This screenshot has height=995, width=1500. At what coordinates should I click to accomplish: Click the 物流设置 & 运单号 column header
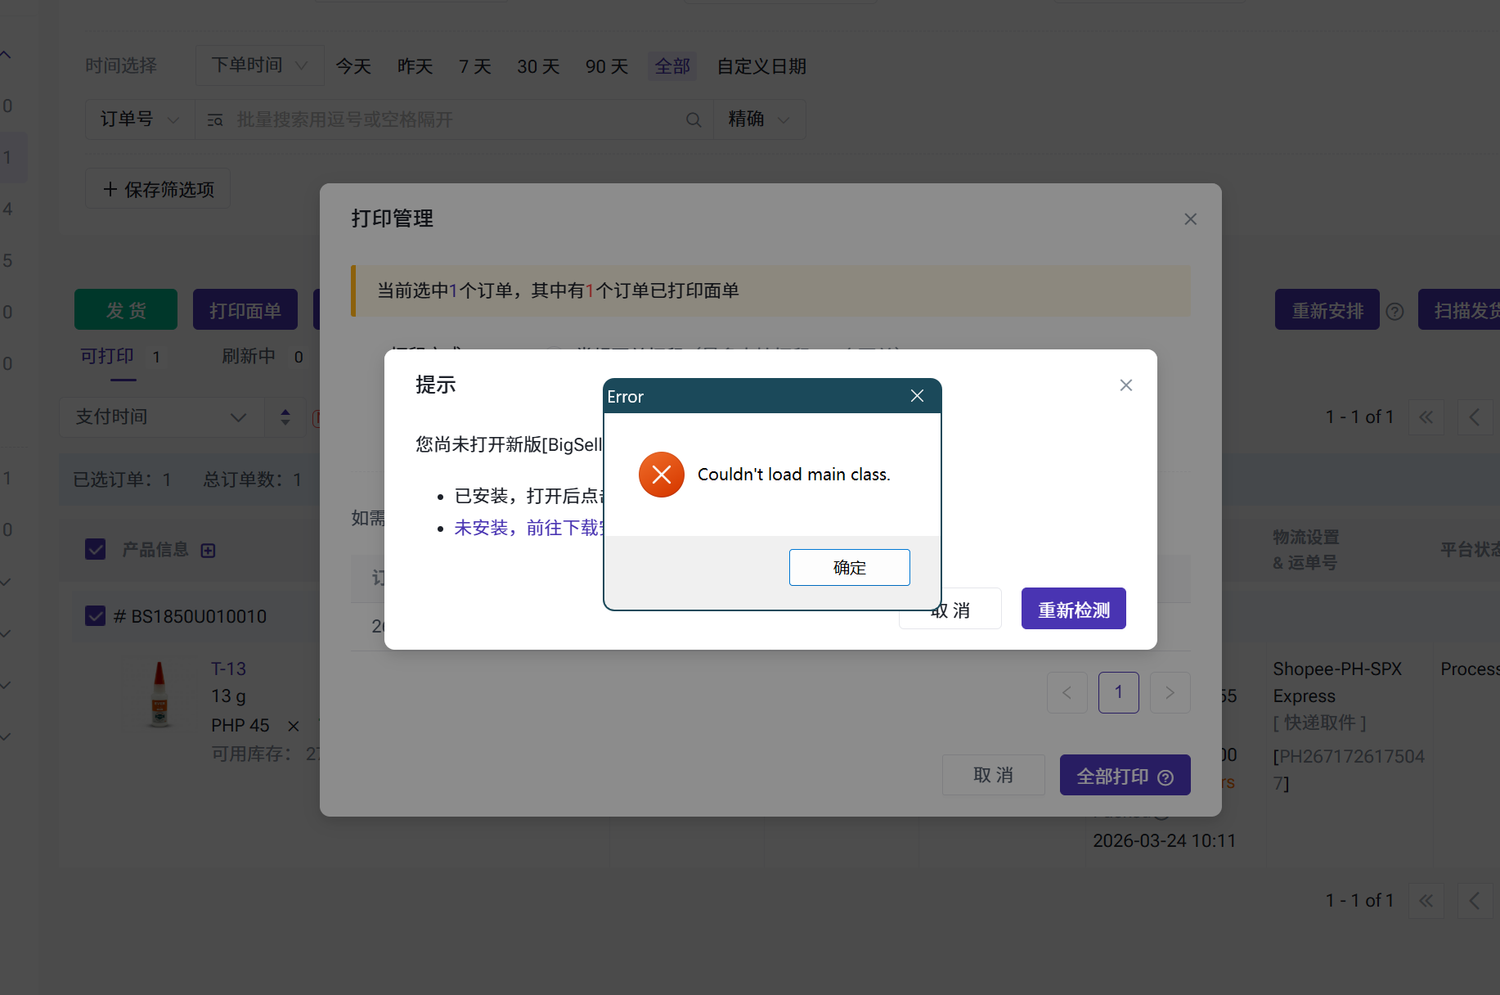pyautogui.click(x=1306, y=550)
